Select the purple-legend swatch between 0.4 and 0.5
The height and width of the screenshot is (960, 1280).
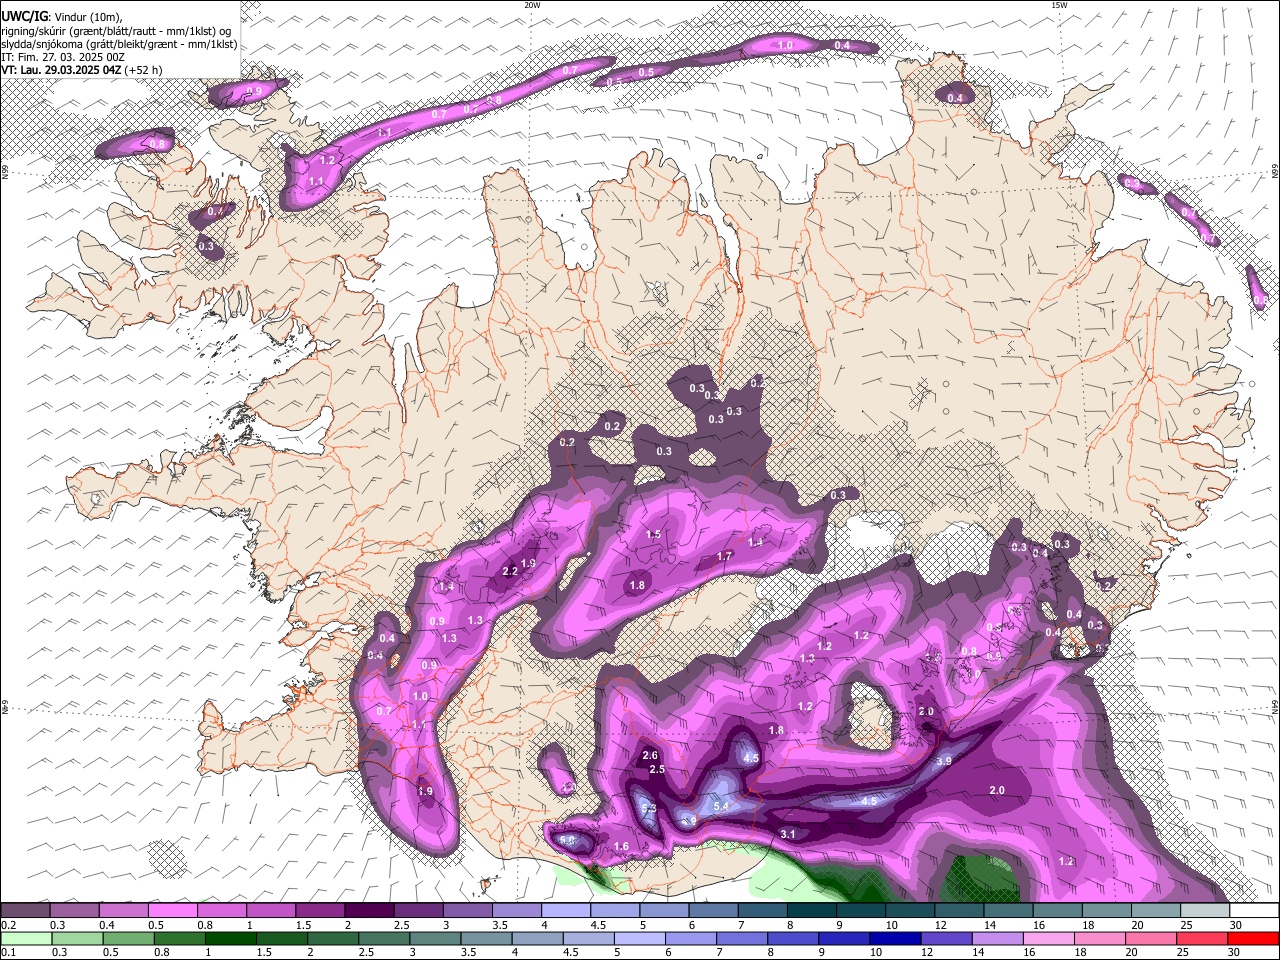(x=123, y=910)
